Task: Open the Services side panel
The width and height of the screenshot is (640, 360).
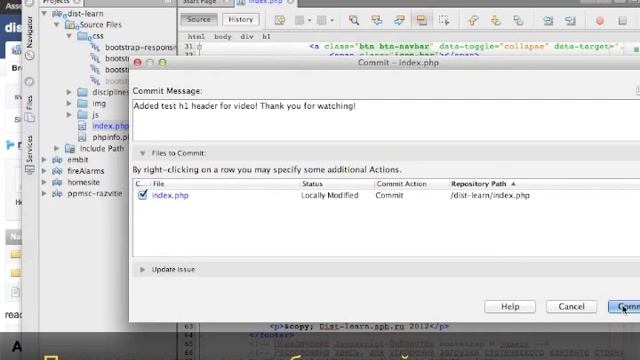Action: [x=29, y=155]
